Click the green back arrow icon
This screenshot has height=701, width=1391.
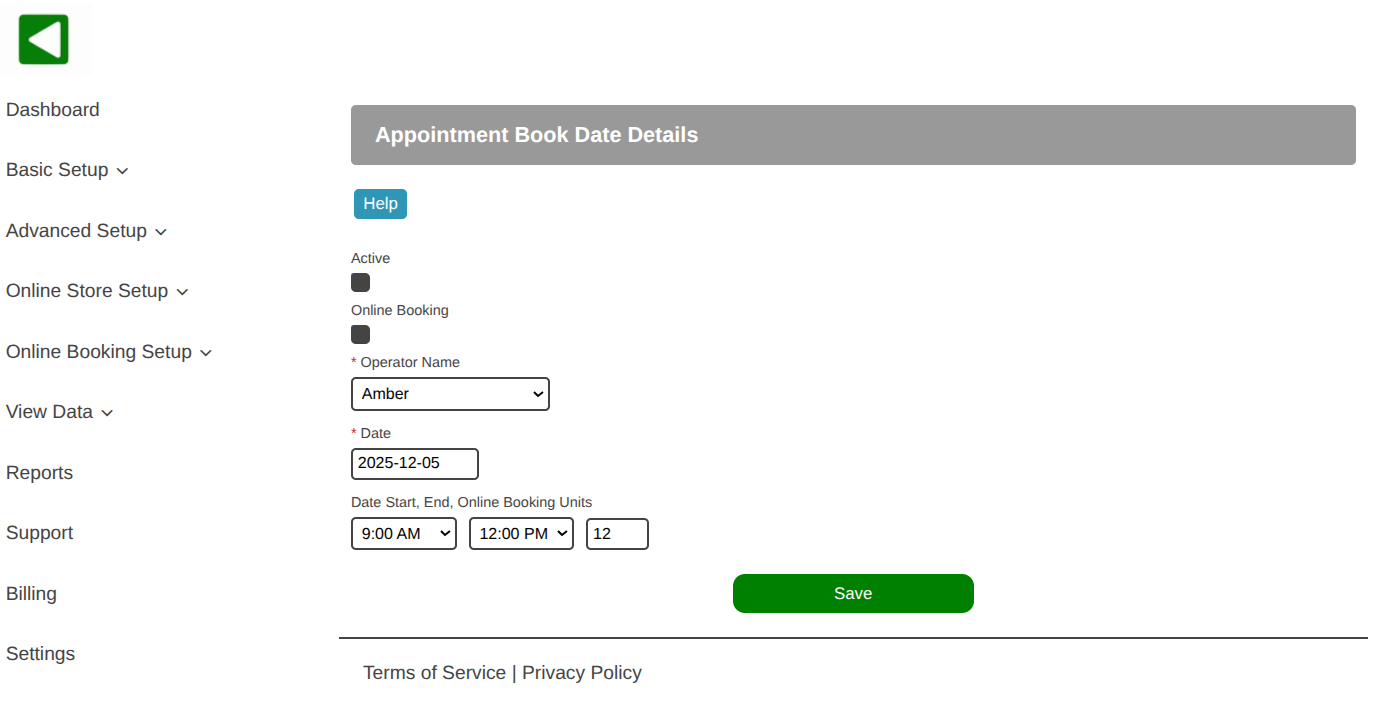(44, 40)
